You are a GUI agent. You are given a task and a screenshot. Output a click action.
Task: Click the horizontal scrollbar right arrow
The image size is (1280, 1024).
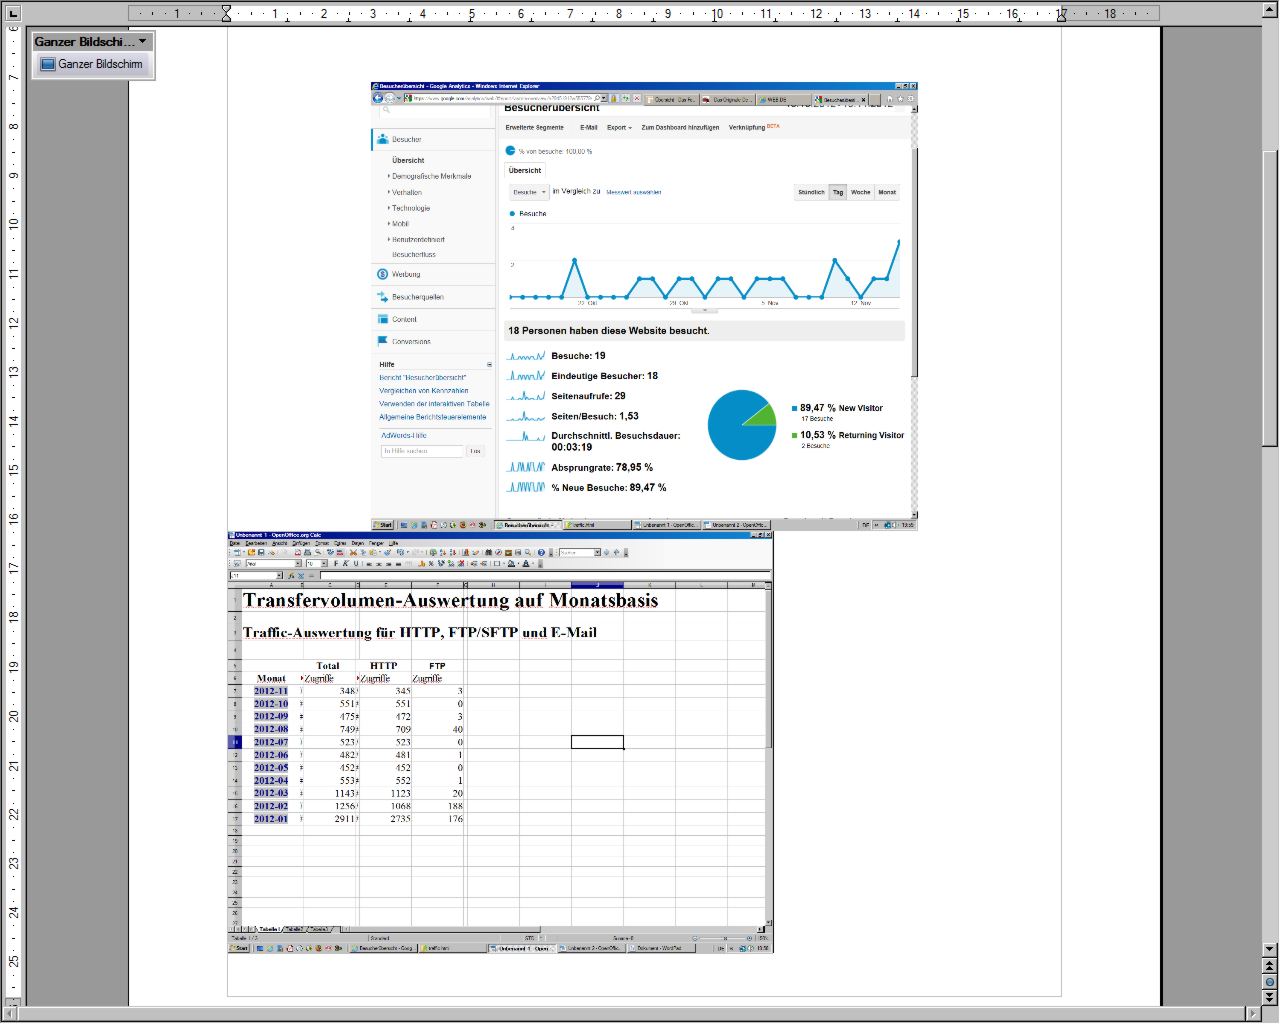(x=1252, y=1014)
